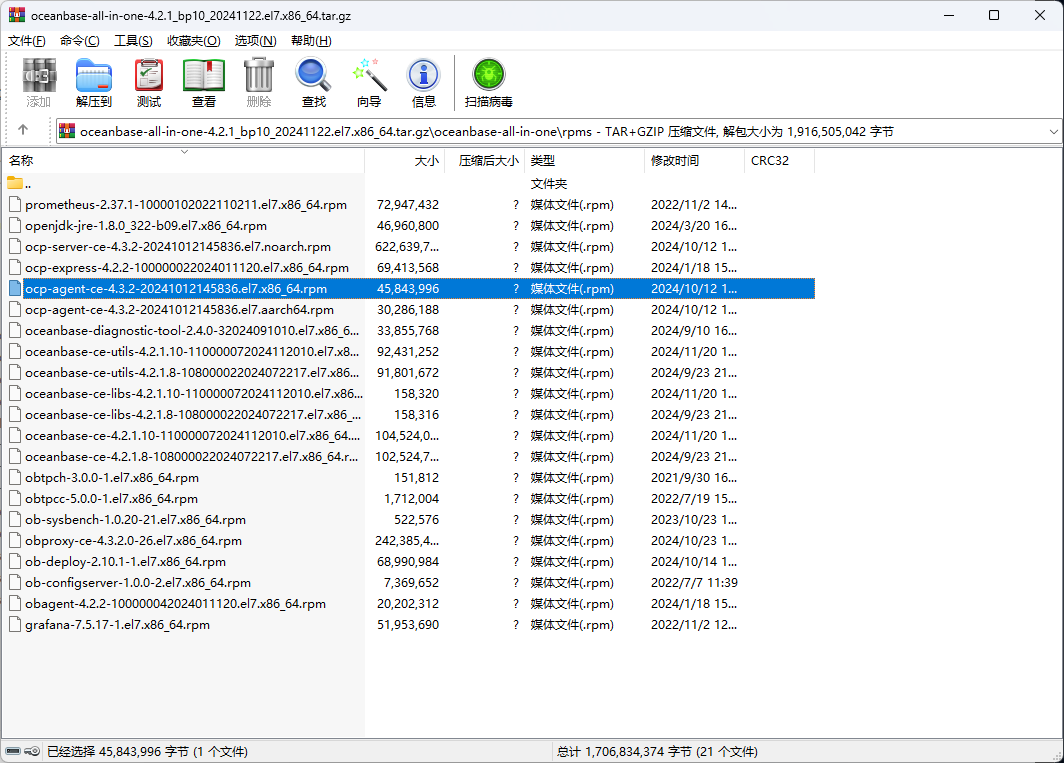1064x763 pixels.
Task: Open the Help (帮助) menu
Action: [311, 41]
